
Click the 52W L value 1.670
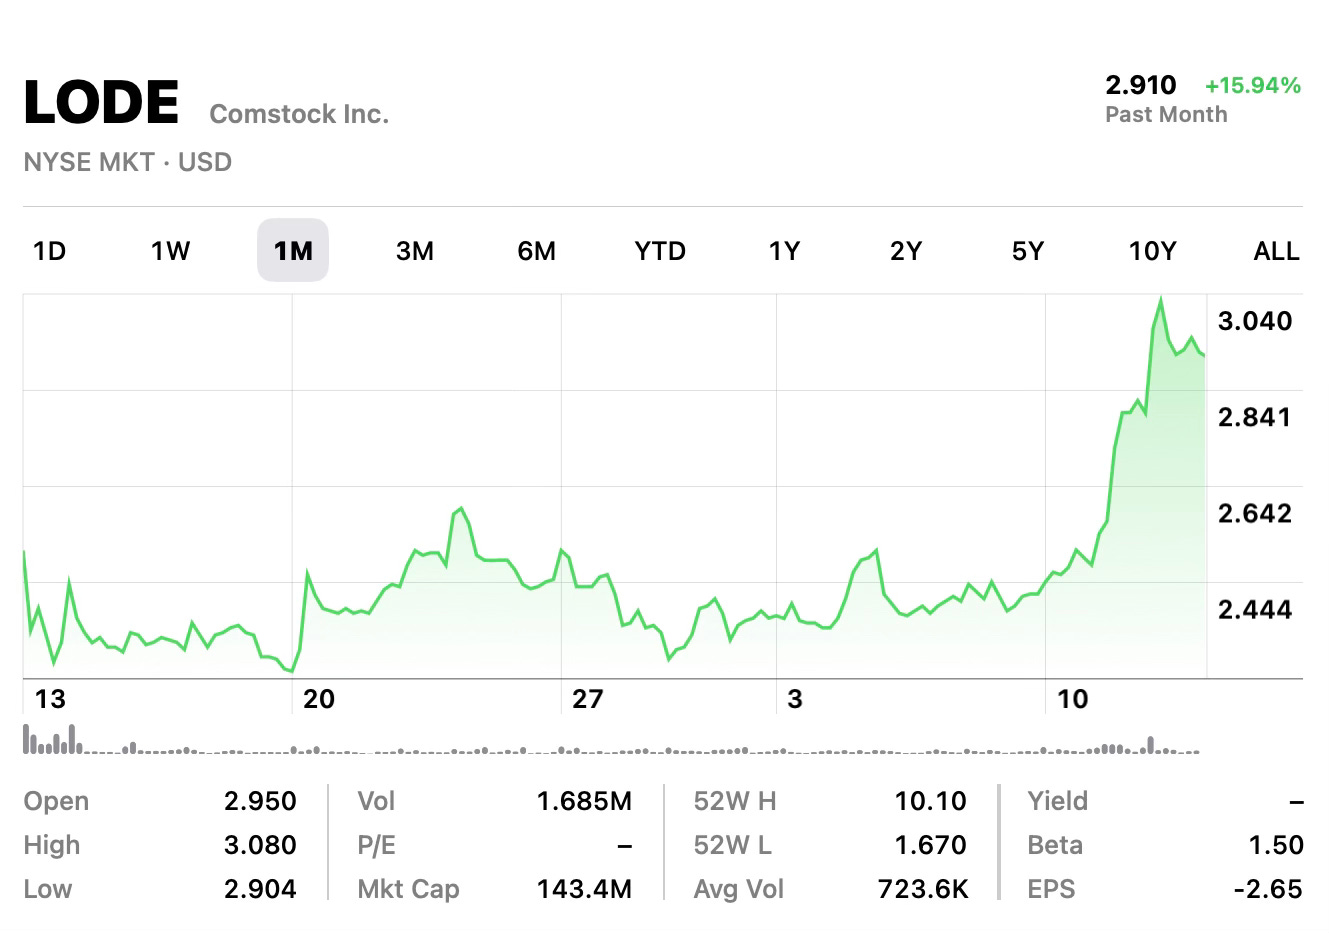pyautogui.click(x=931, y=845)
